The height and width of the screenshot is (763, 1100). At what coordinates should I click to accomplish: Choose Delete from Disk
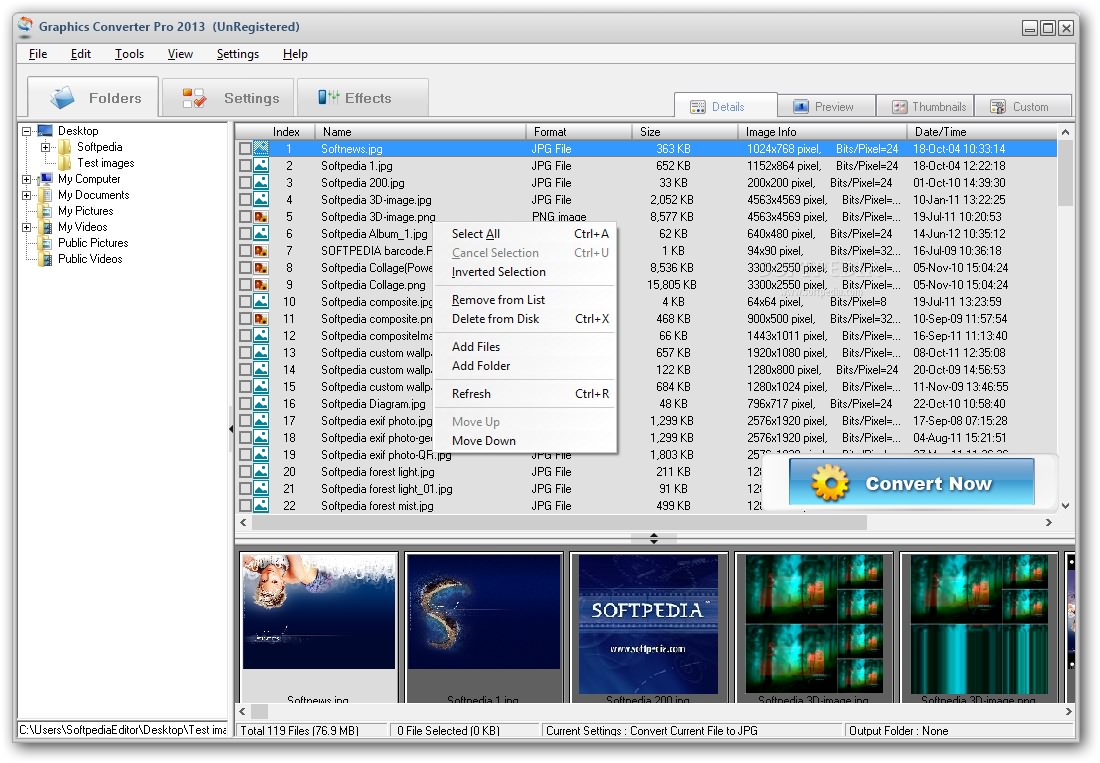pos(525,318)
